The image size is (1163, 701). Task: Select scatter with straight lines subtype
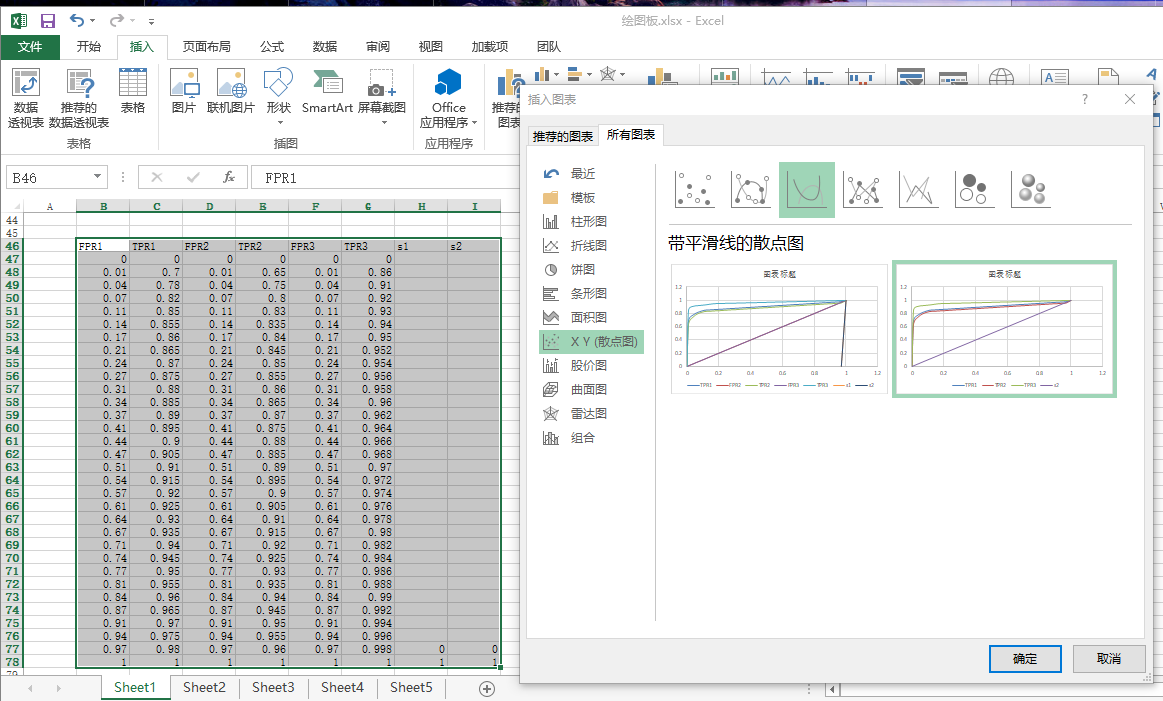tap(918, 189)
